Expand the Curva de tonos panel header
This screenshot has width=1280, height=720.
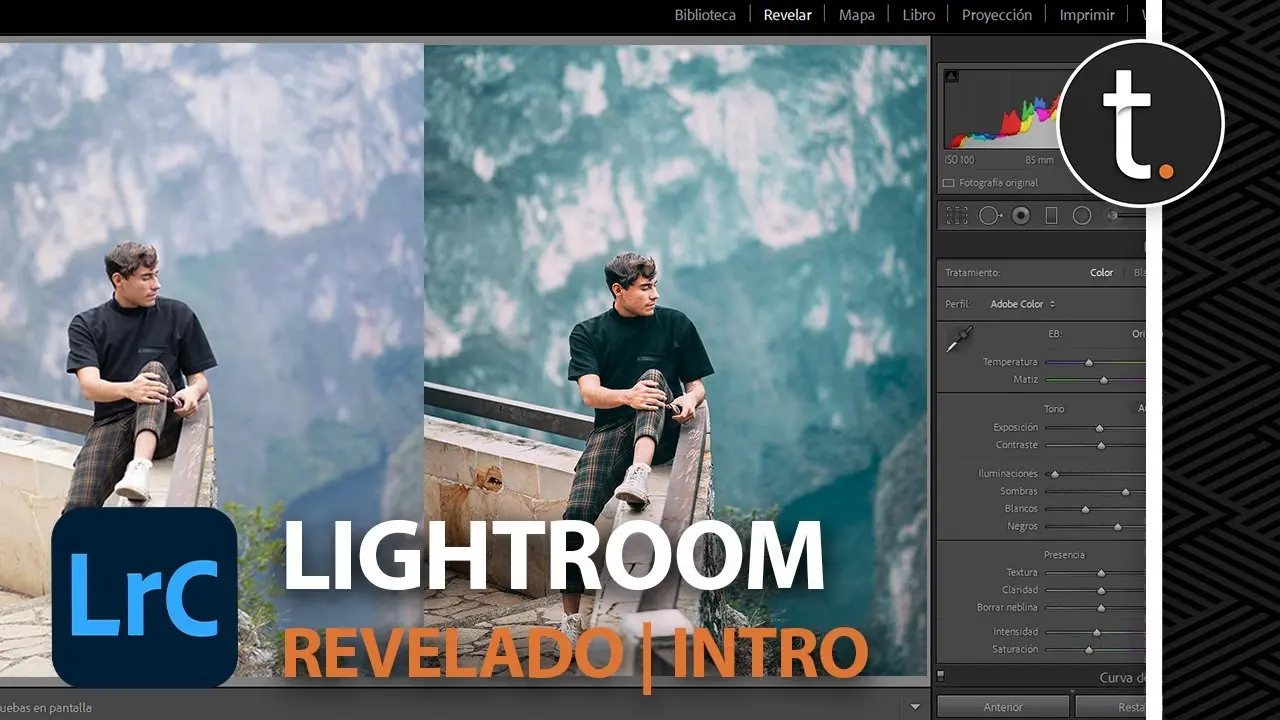point(1122,677)
